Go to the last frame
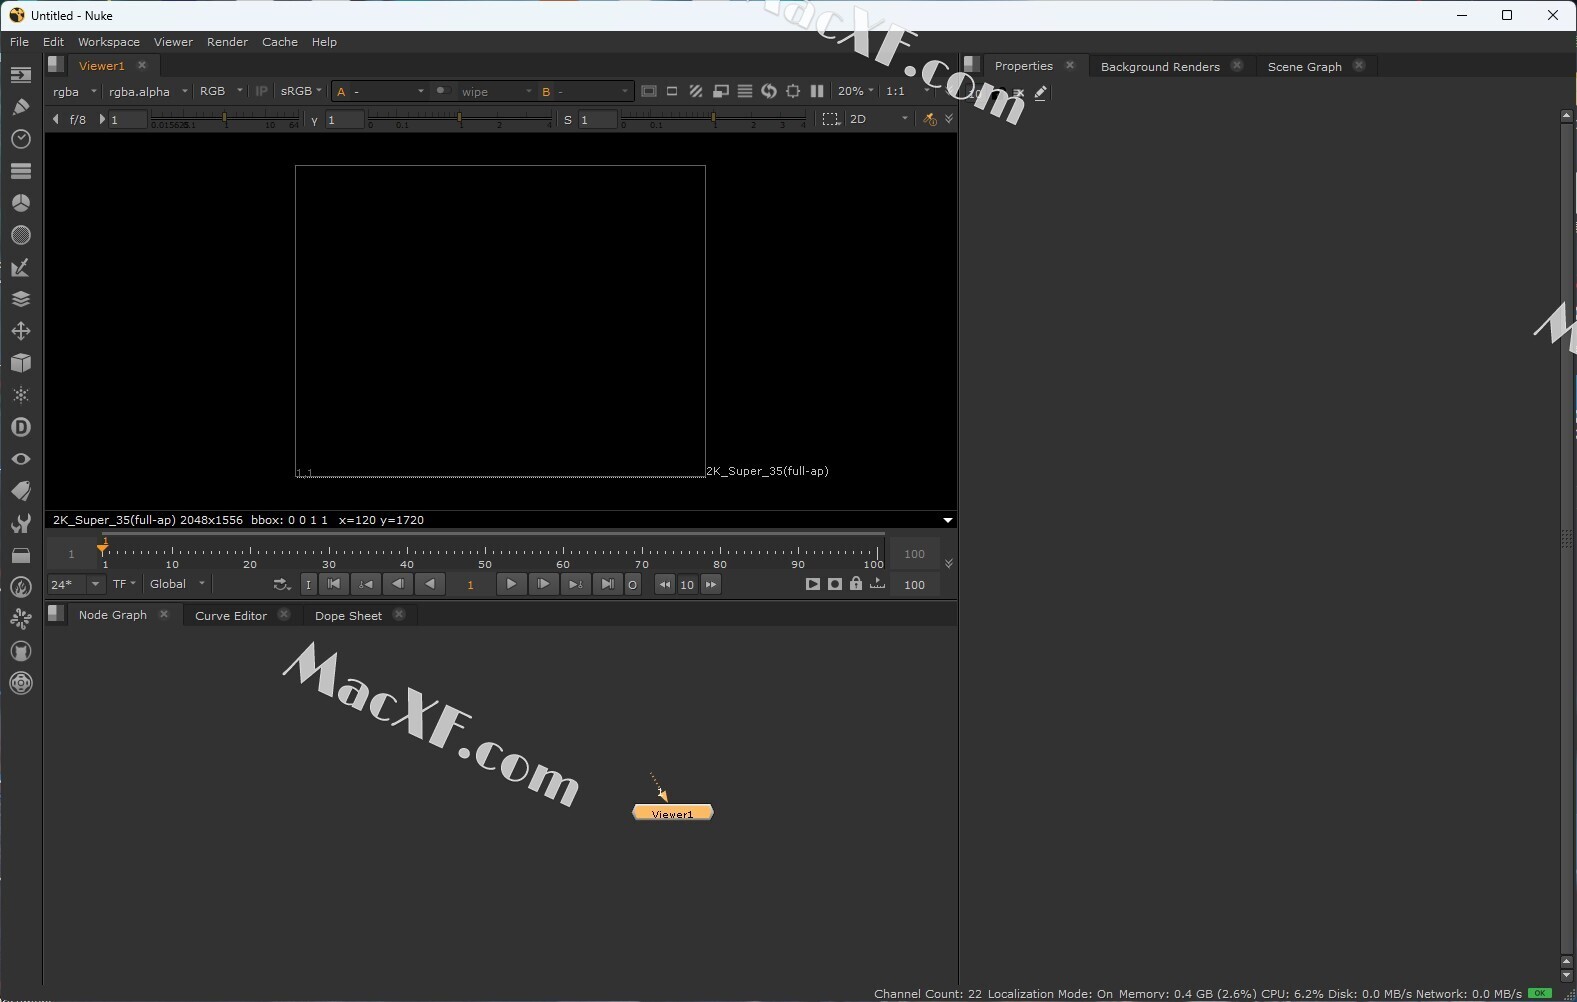Screen dimensions: 1577x1002 pyautogui.click(x=607, y=584)
